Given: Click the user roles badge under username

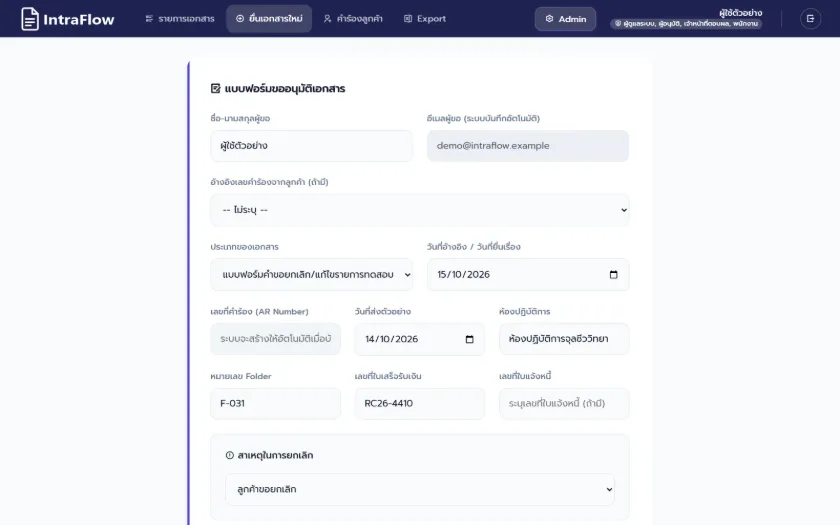Looking at the screenshot, I should pyautogui.click(x=686, y=24).
